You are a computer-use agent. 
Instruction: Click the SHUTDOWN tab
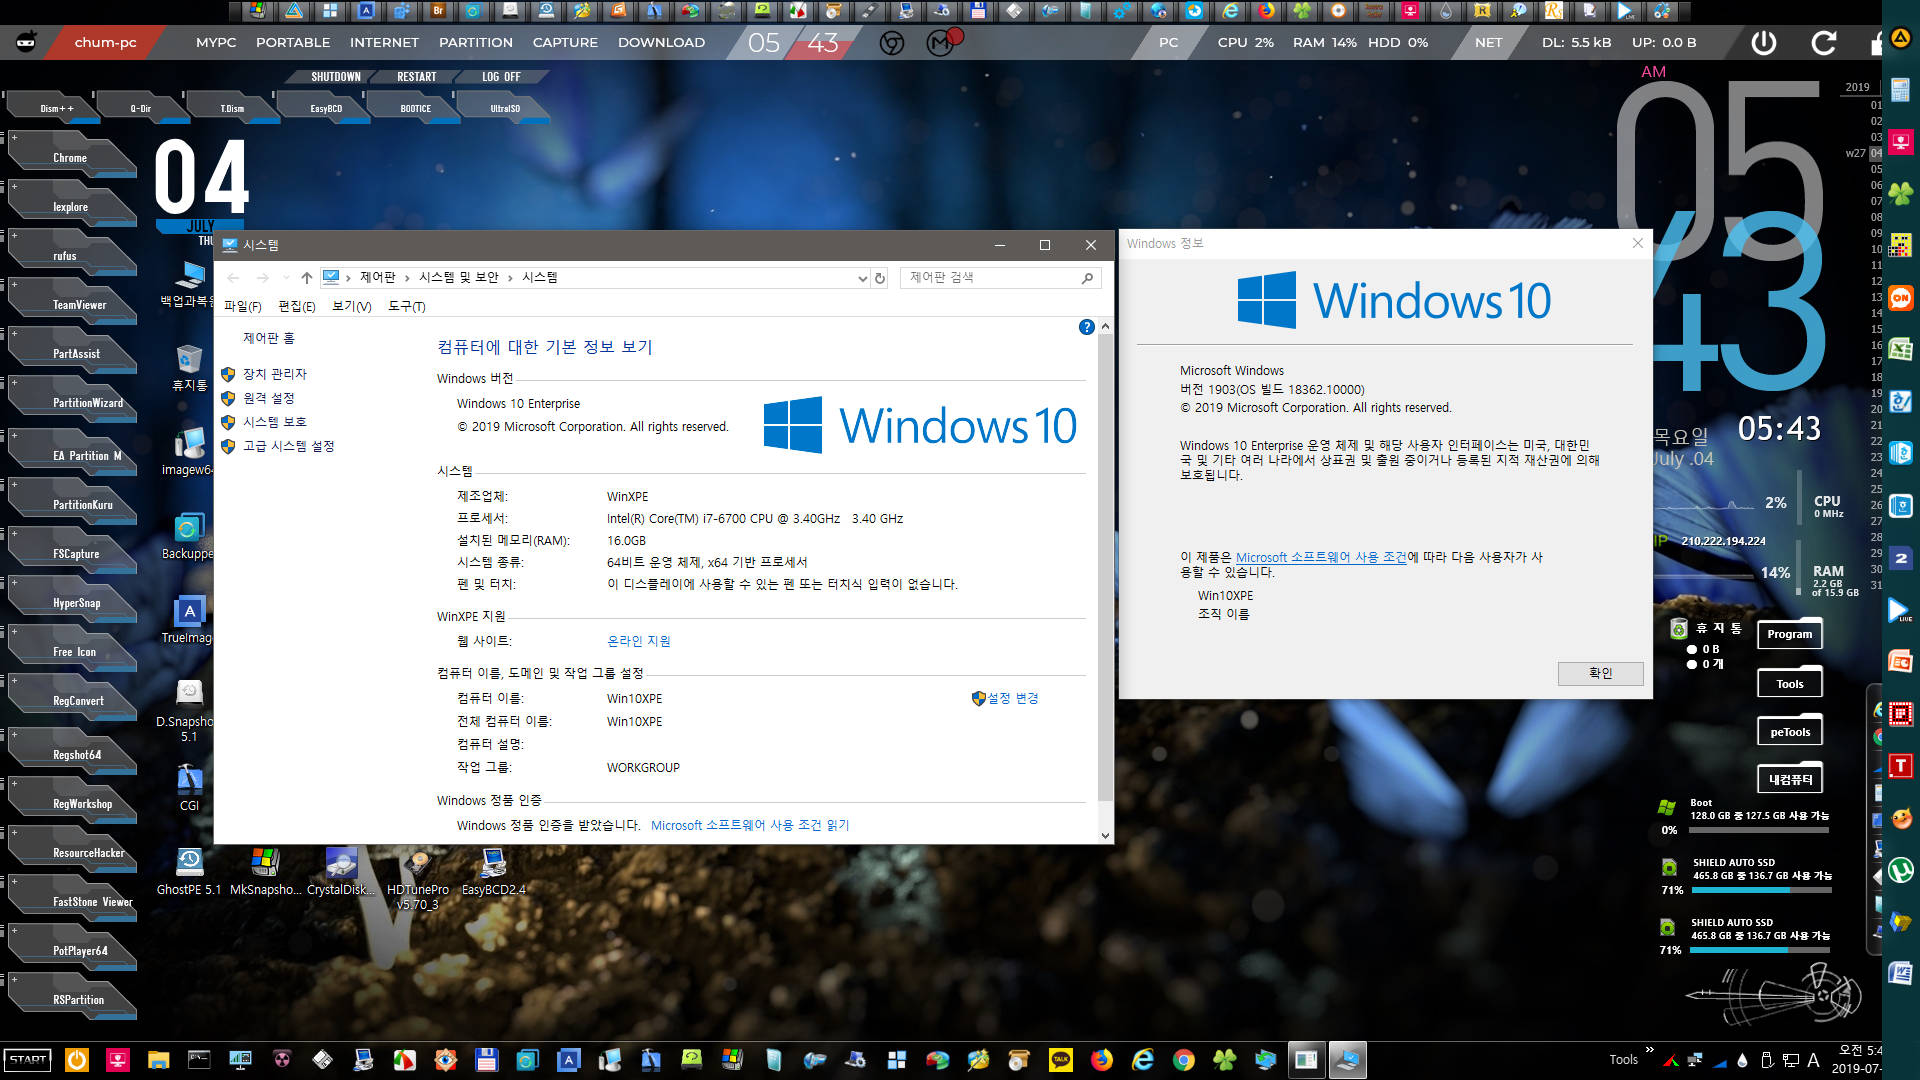[336, 77]
